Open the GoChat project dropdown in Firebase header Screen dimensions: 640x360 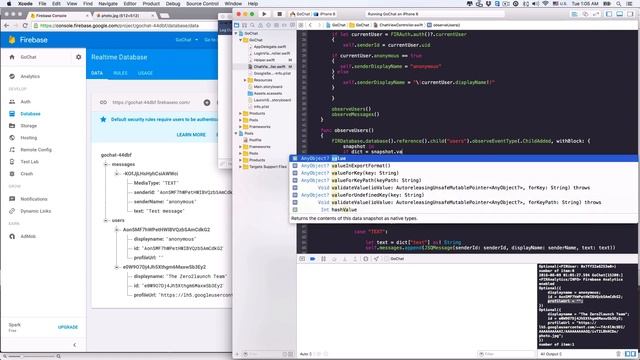[187, 40]
